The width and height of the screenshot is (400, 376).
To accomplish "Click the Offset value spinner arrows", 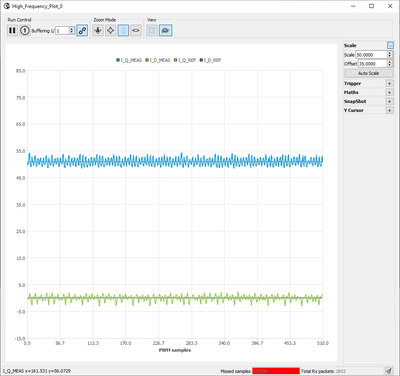I will pyautogui.click(x=390, y=64).
